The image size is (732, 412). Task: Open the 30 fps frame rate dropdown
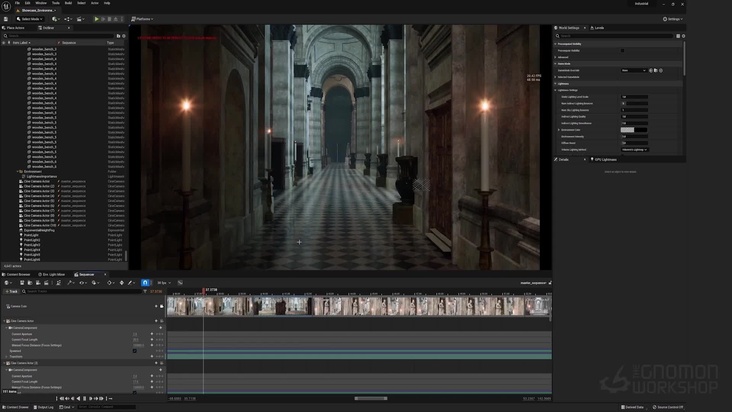point(163,283)
